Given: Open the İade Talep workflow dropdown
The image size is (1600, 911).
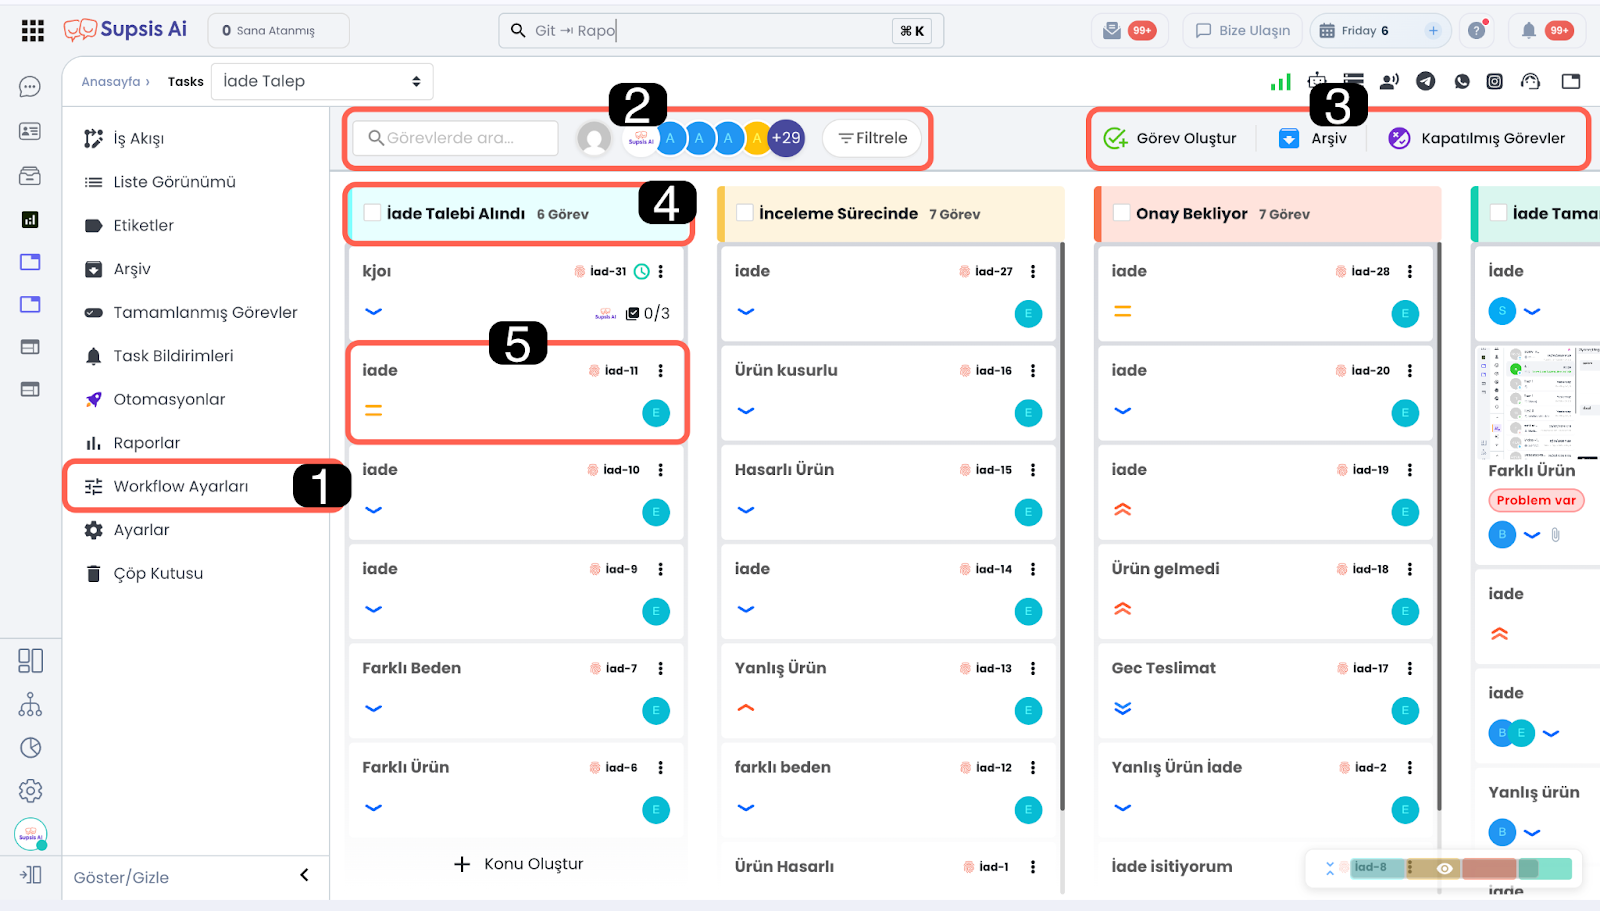Looking at the screenshot, I should [x=322, y=82].
